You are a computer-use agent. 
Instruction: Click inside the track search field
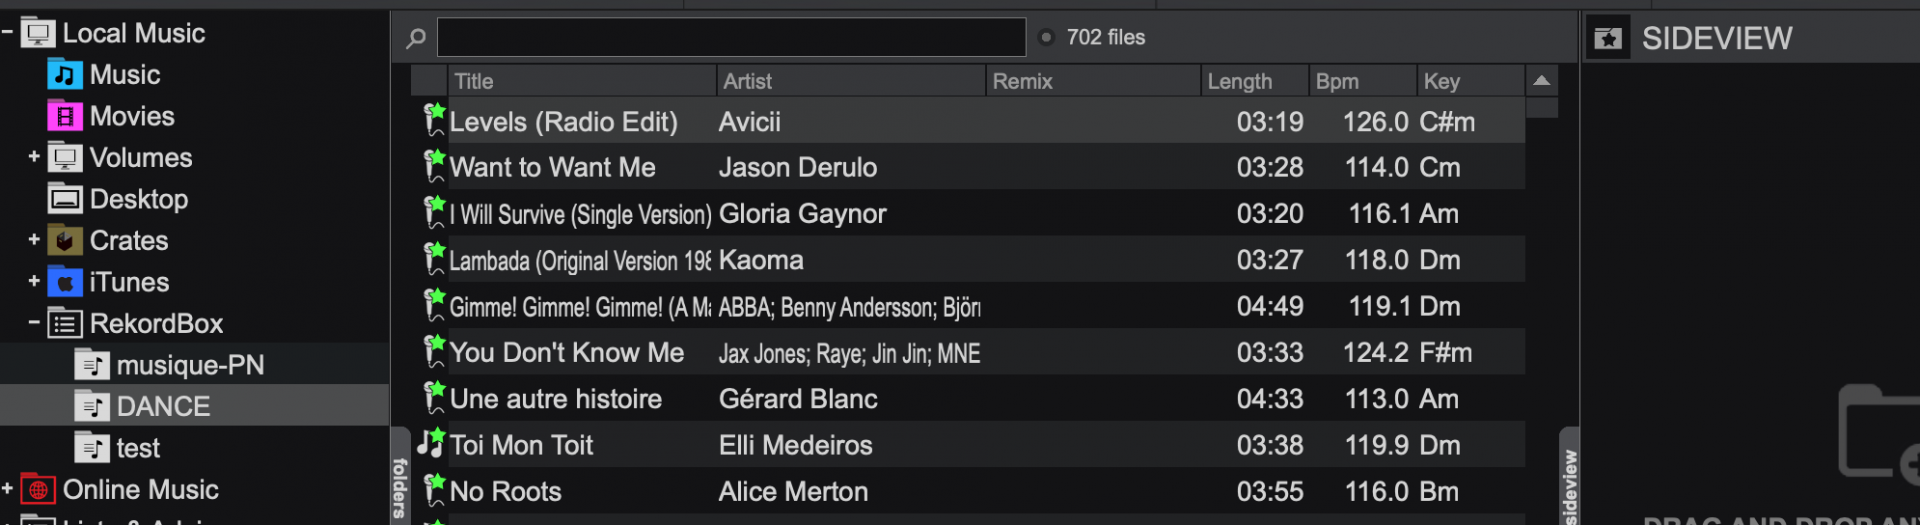coord(731,37)
